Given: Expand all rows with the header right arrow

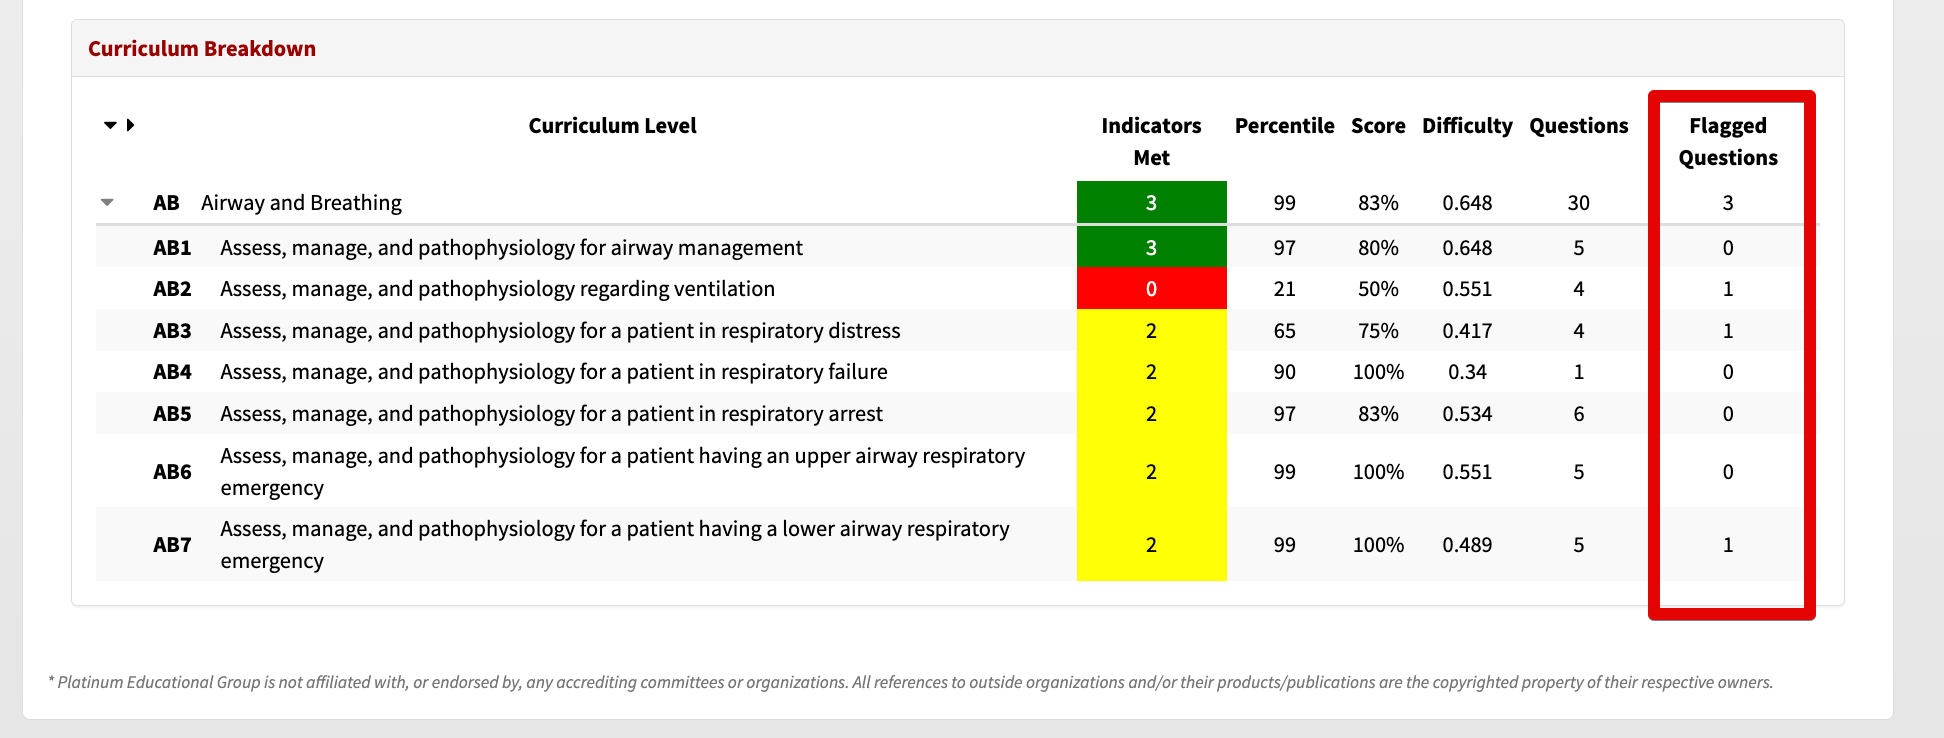Looking at the screenshot, I should pyautogui.click(x=131, y=125).
